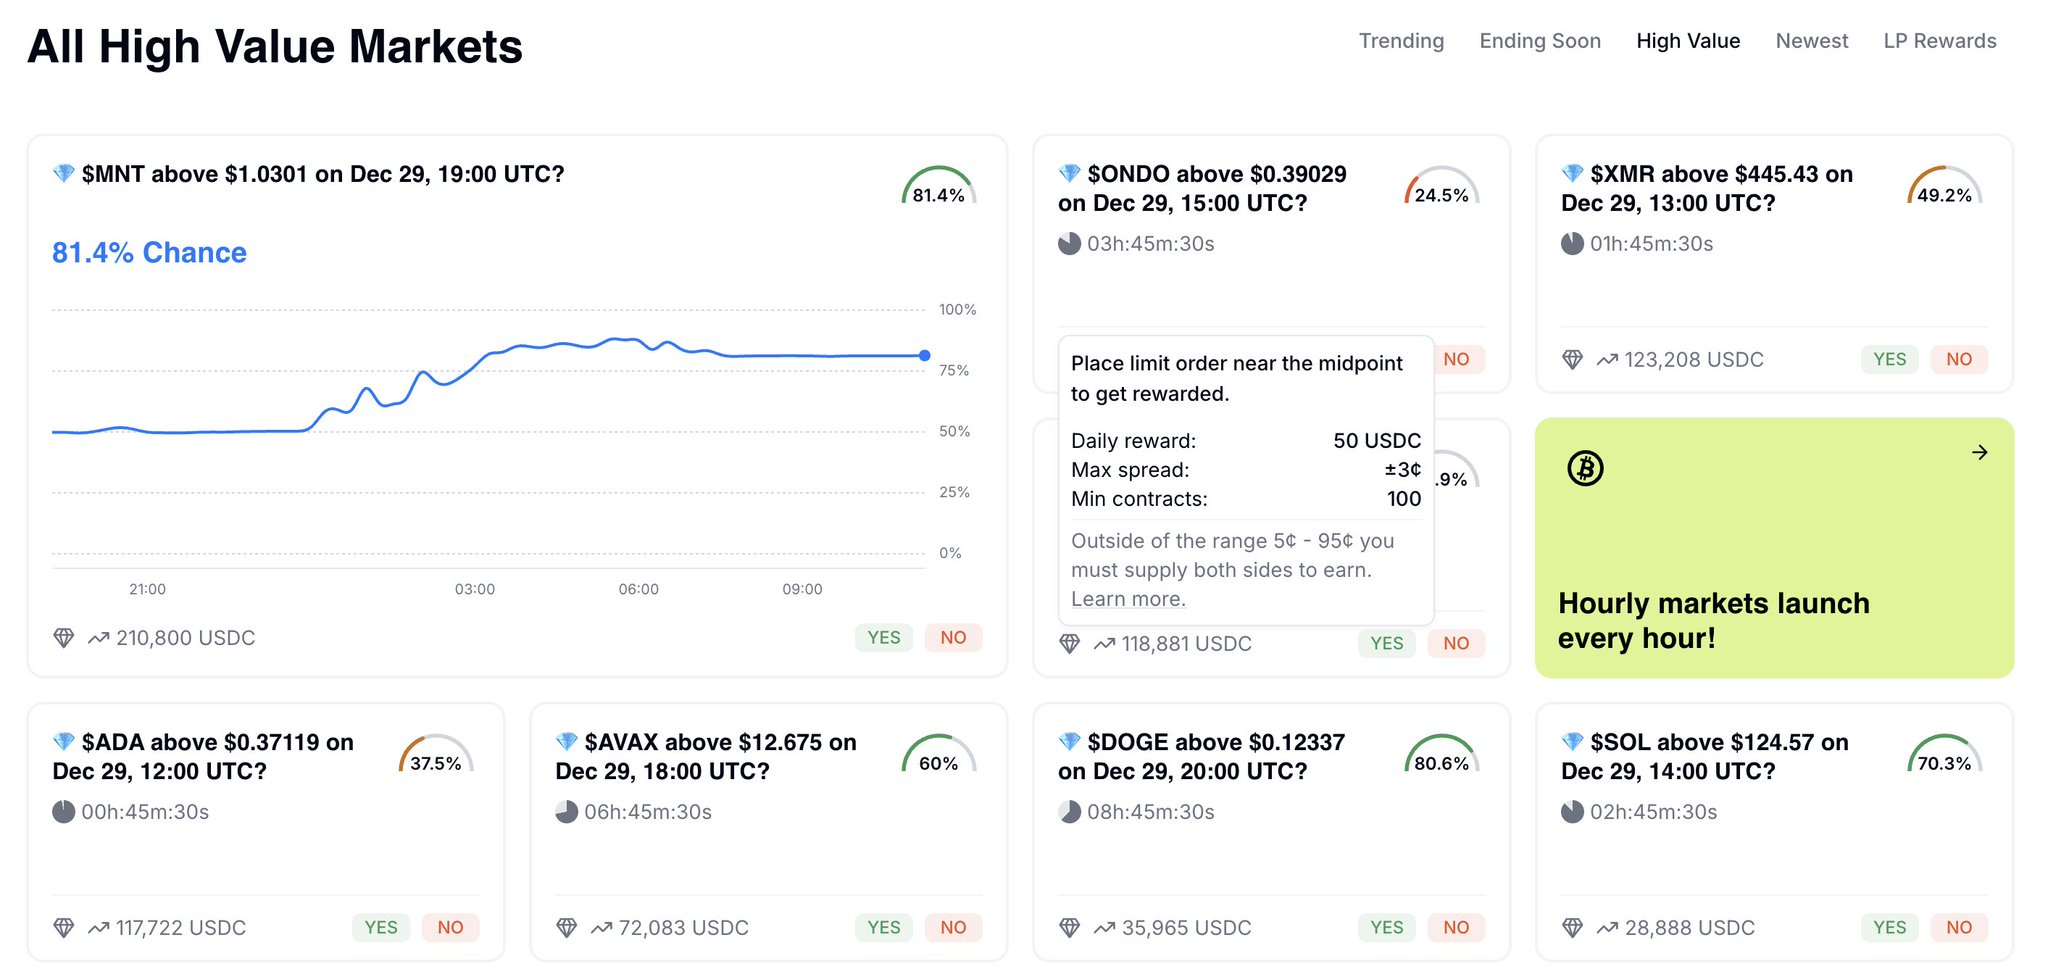The height and width of the screenshot is (977, 2048).
Task: Click the arrow icon on hourly markets banner
Action: pyautogui.click(x=1979, y=453)
